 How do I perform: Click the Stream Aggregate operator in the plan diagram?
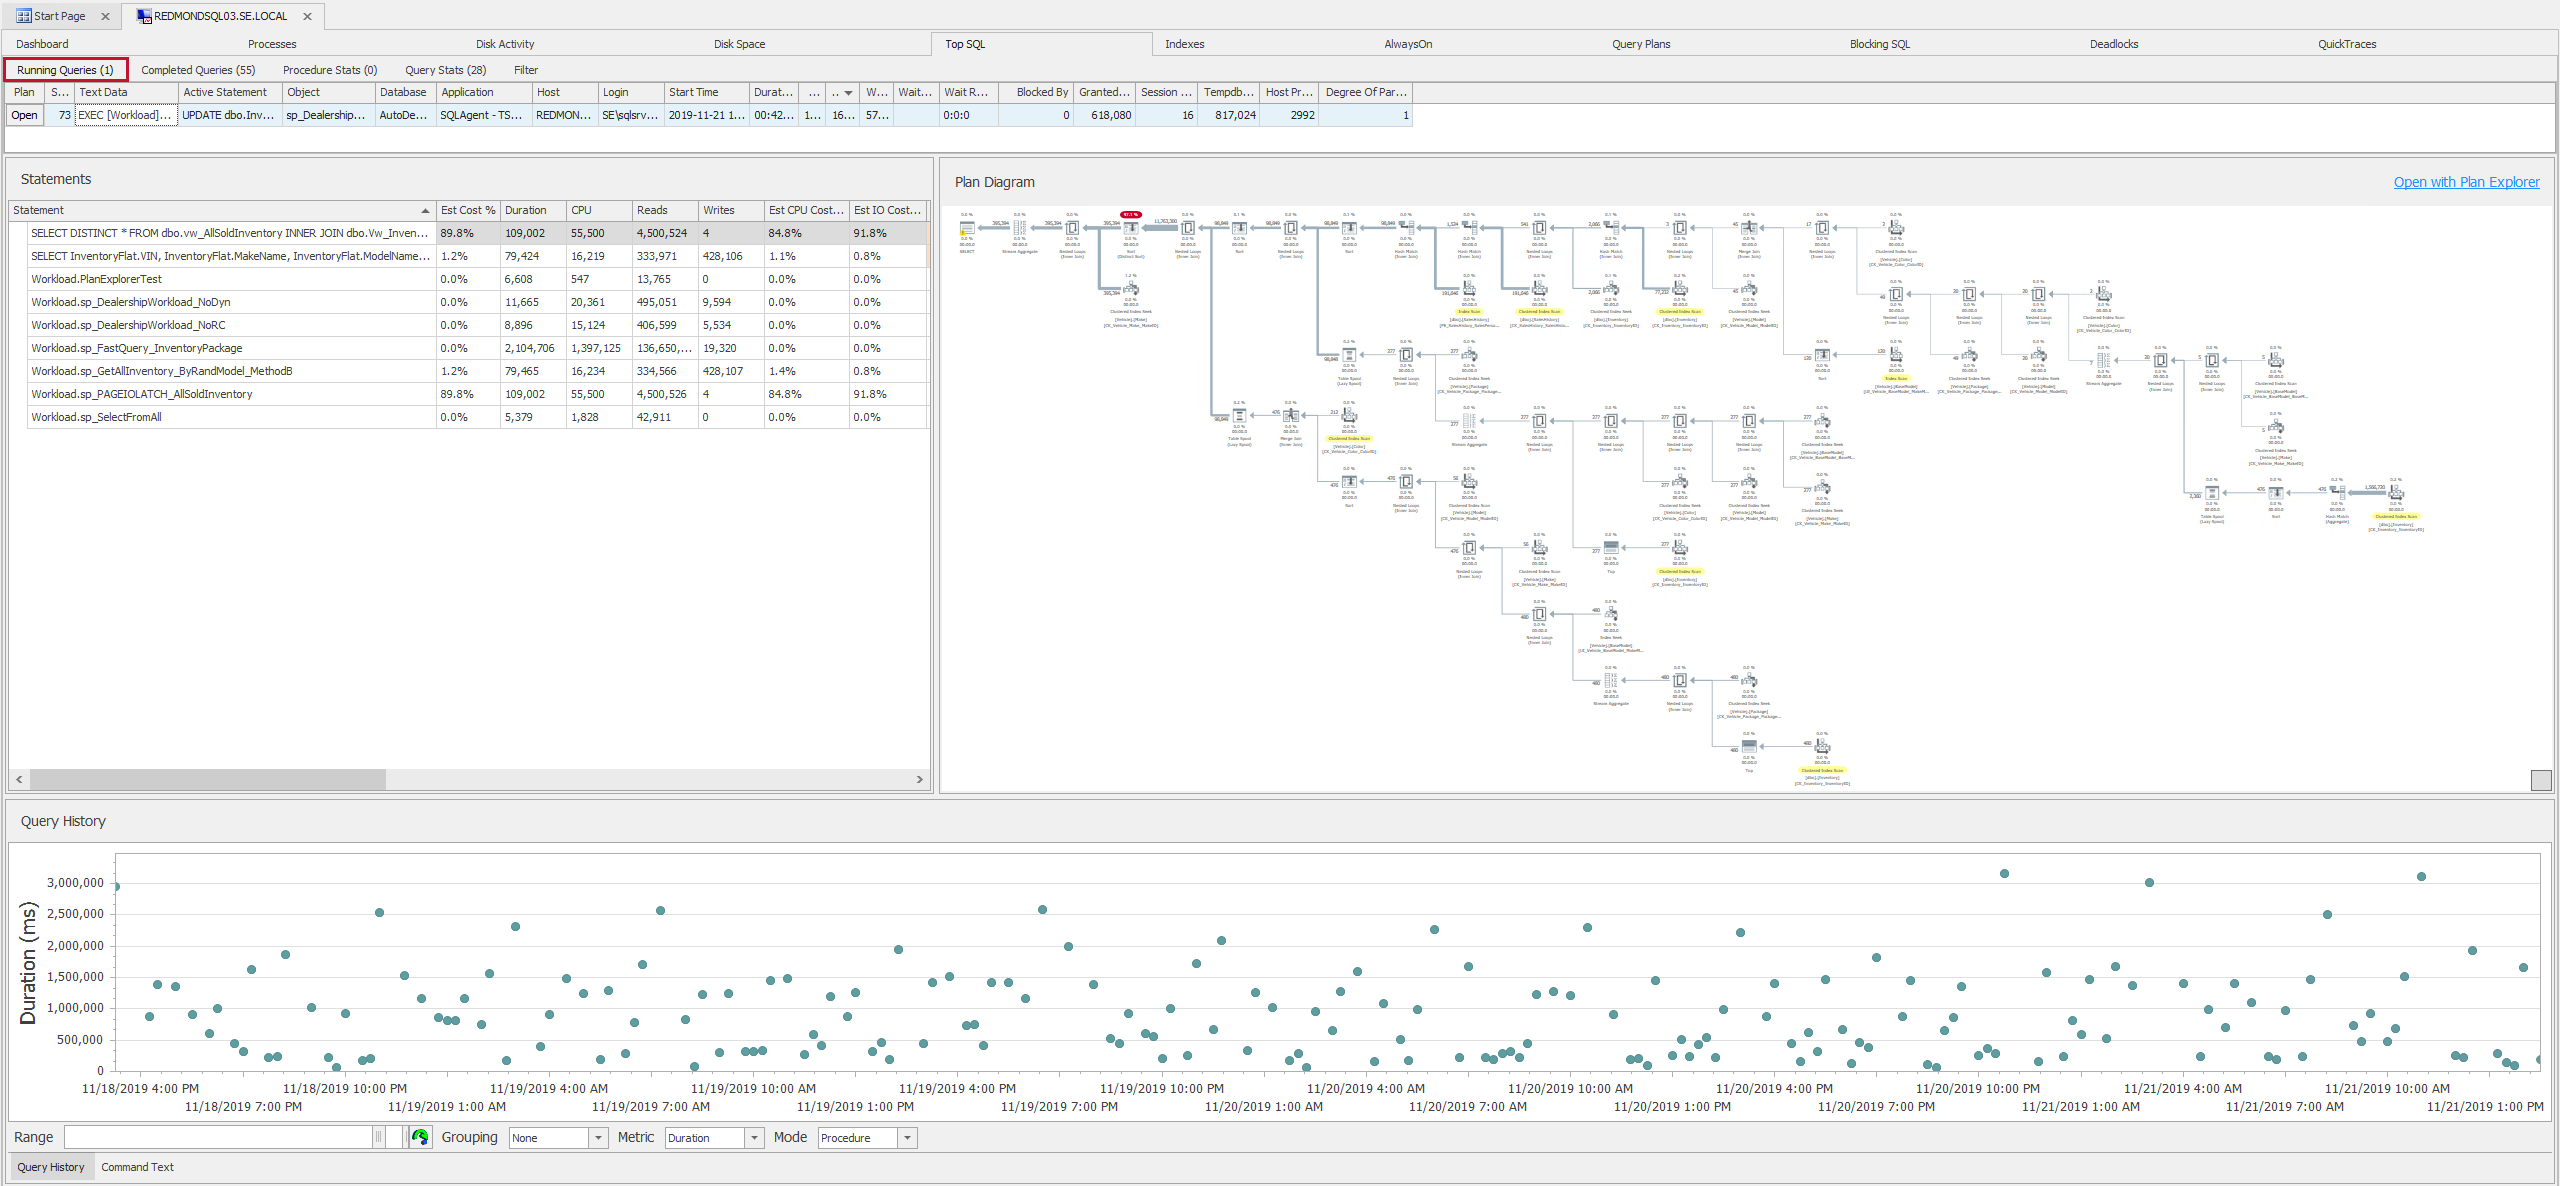[1021, 228]
